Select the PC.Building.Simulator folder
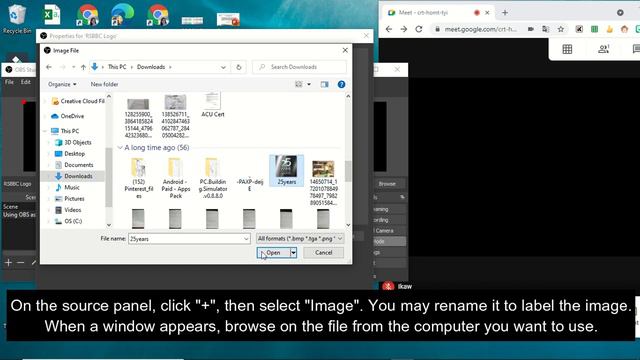This screenshot has height=360, width=640. tap(213, 178)
